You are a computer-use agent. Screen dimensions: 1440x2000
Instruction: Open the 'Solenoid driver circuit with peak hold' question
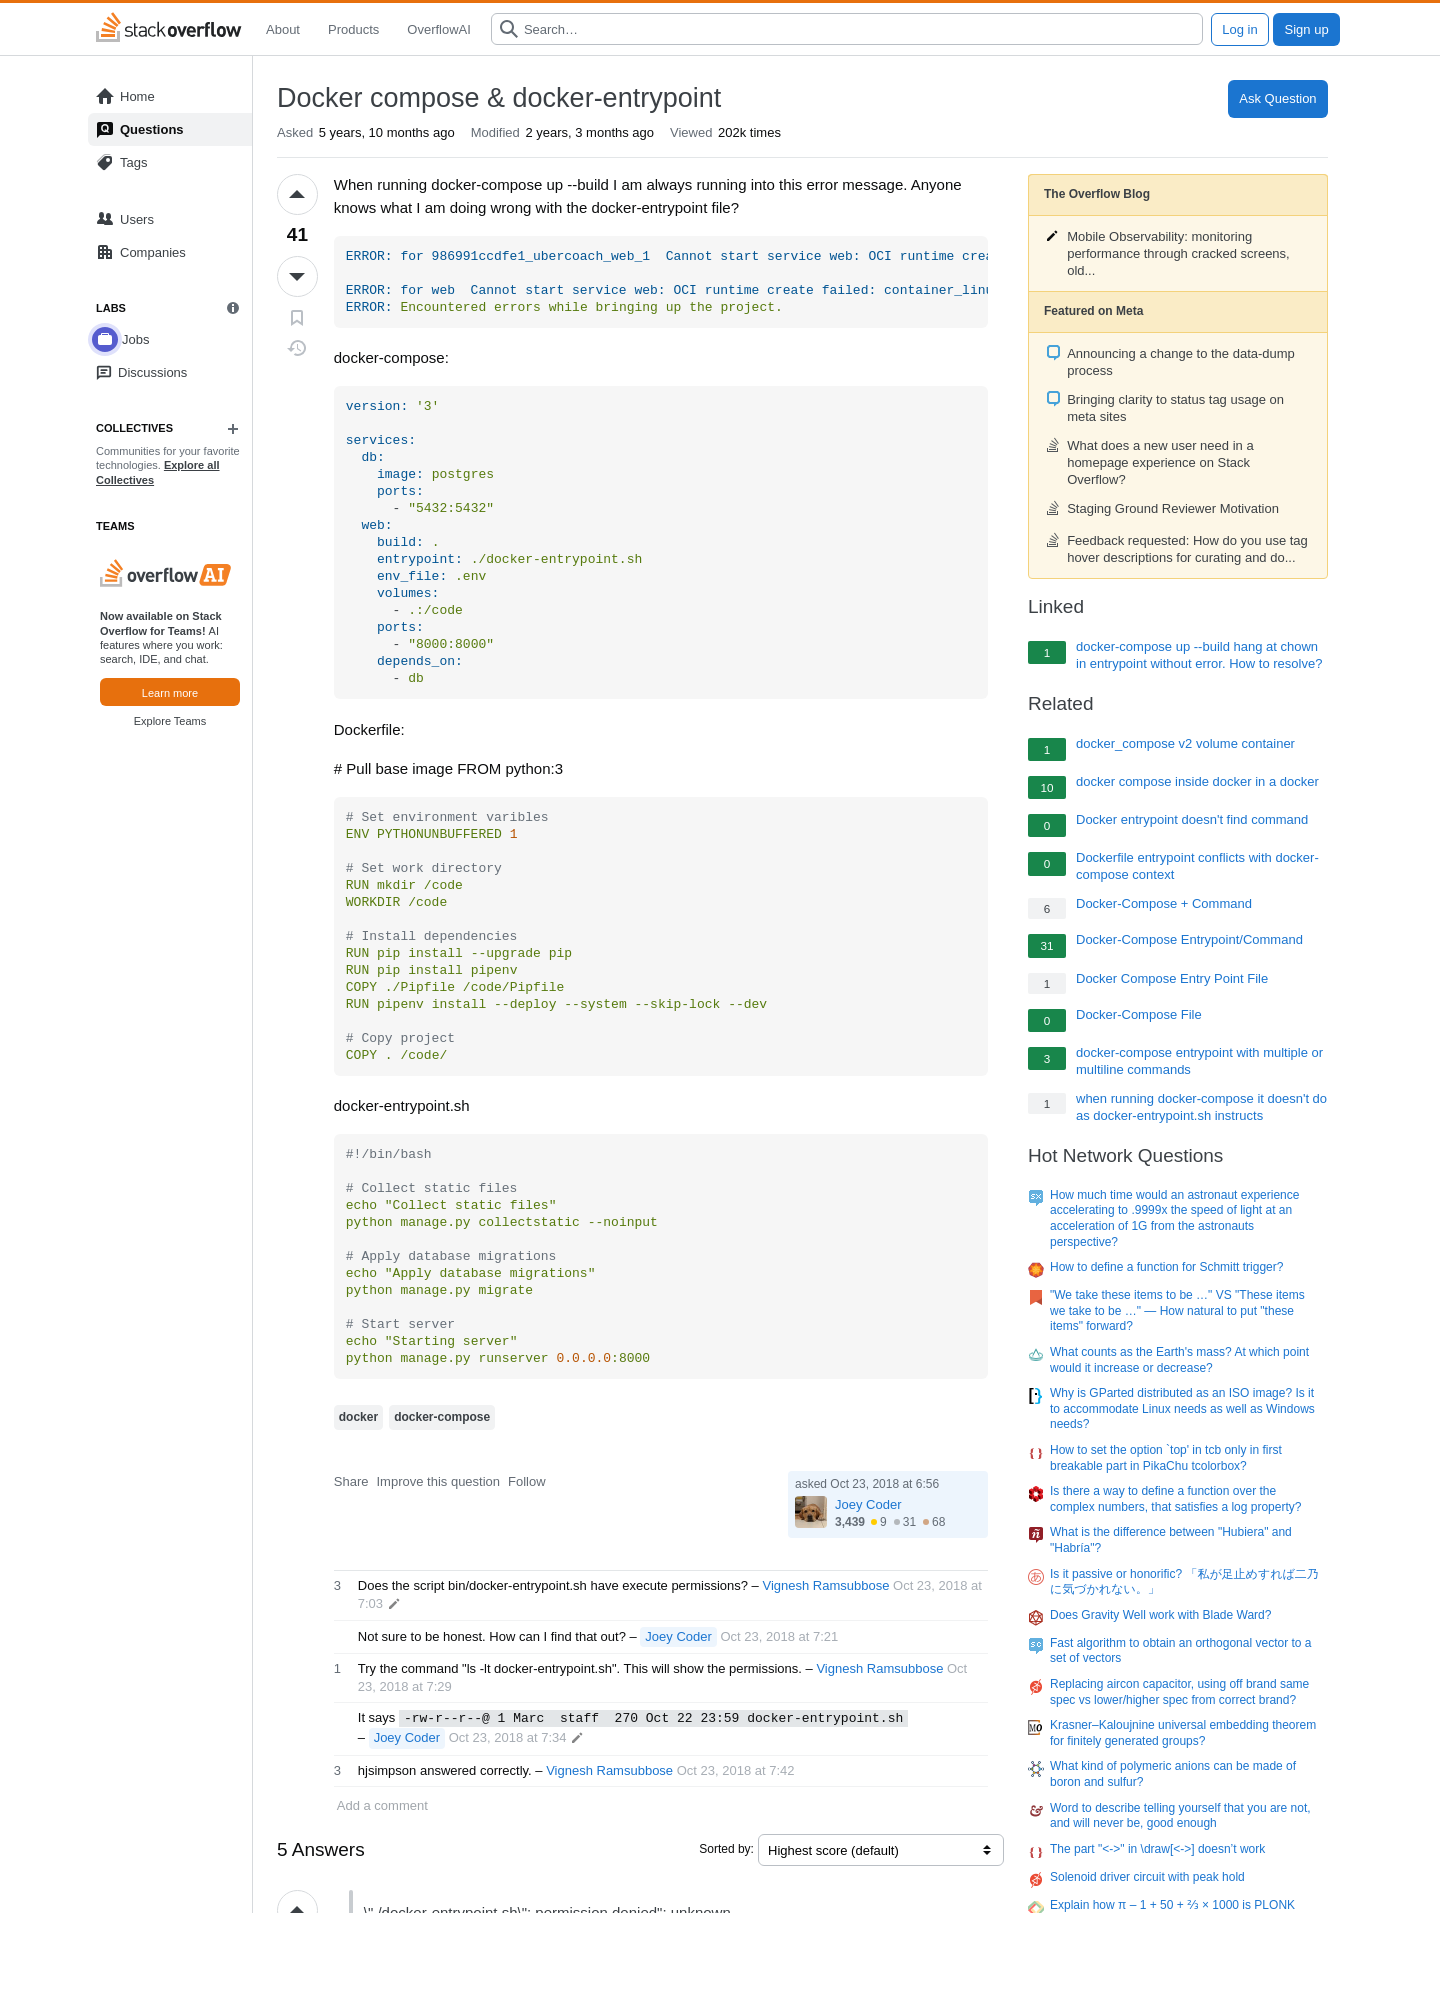1147,1877
